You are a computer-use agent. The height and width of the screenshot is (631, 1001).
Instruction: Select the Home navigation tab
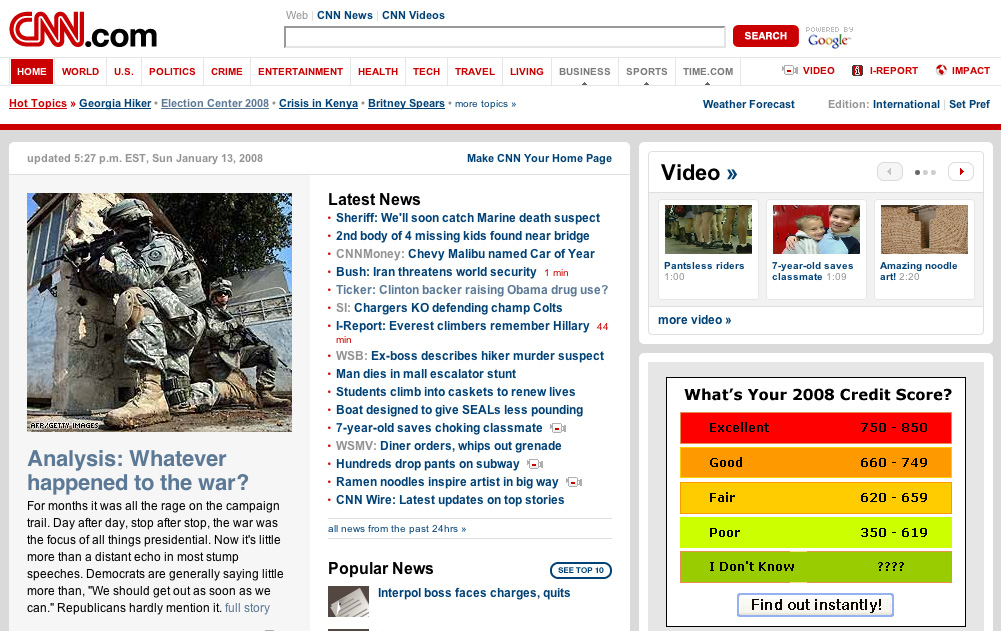(x=32, y=72)
